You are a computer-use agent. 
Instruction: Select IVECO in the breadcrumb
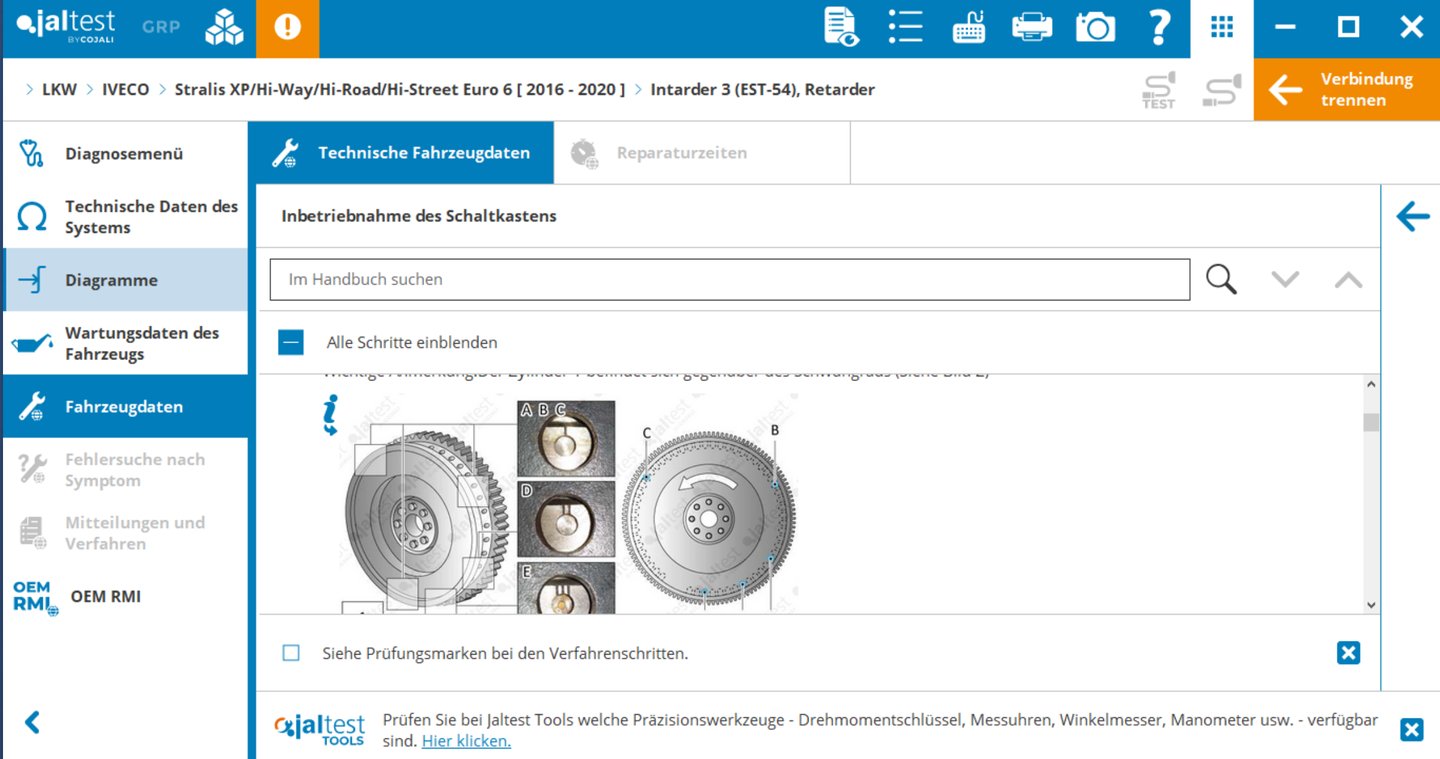point(126,90)
